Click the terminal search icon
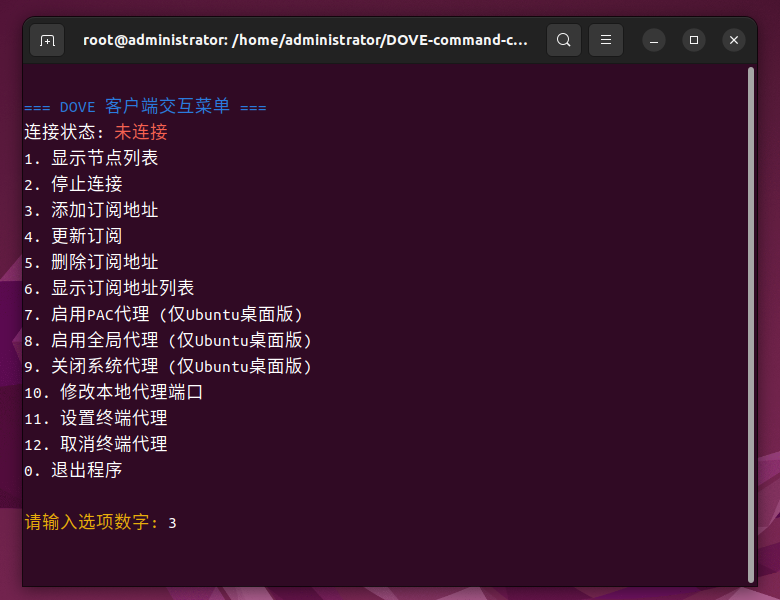Screen dimensions: 780x600 coord(564,40)
